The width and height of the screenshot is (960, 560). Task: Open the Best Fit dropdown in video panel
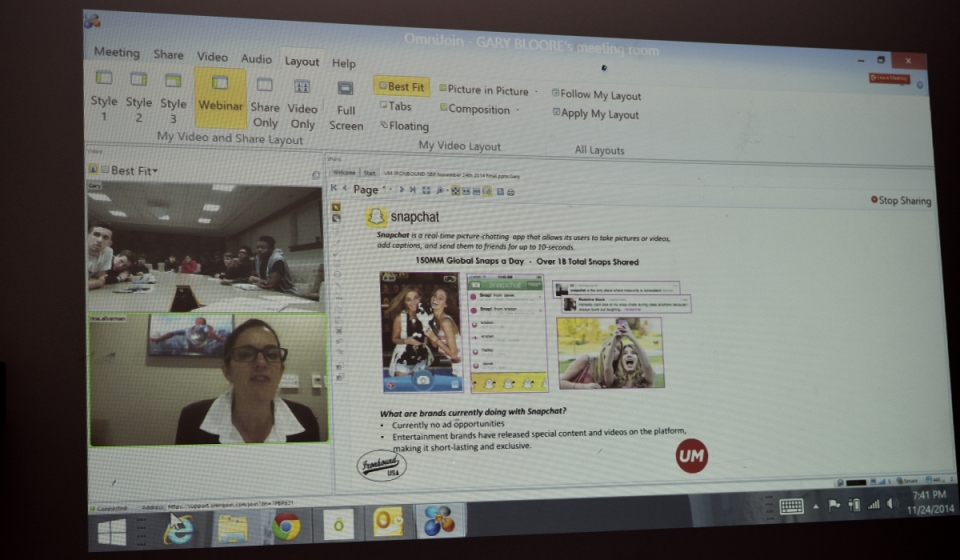(132, 171)
